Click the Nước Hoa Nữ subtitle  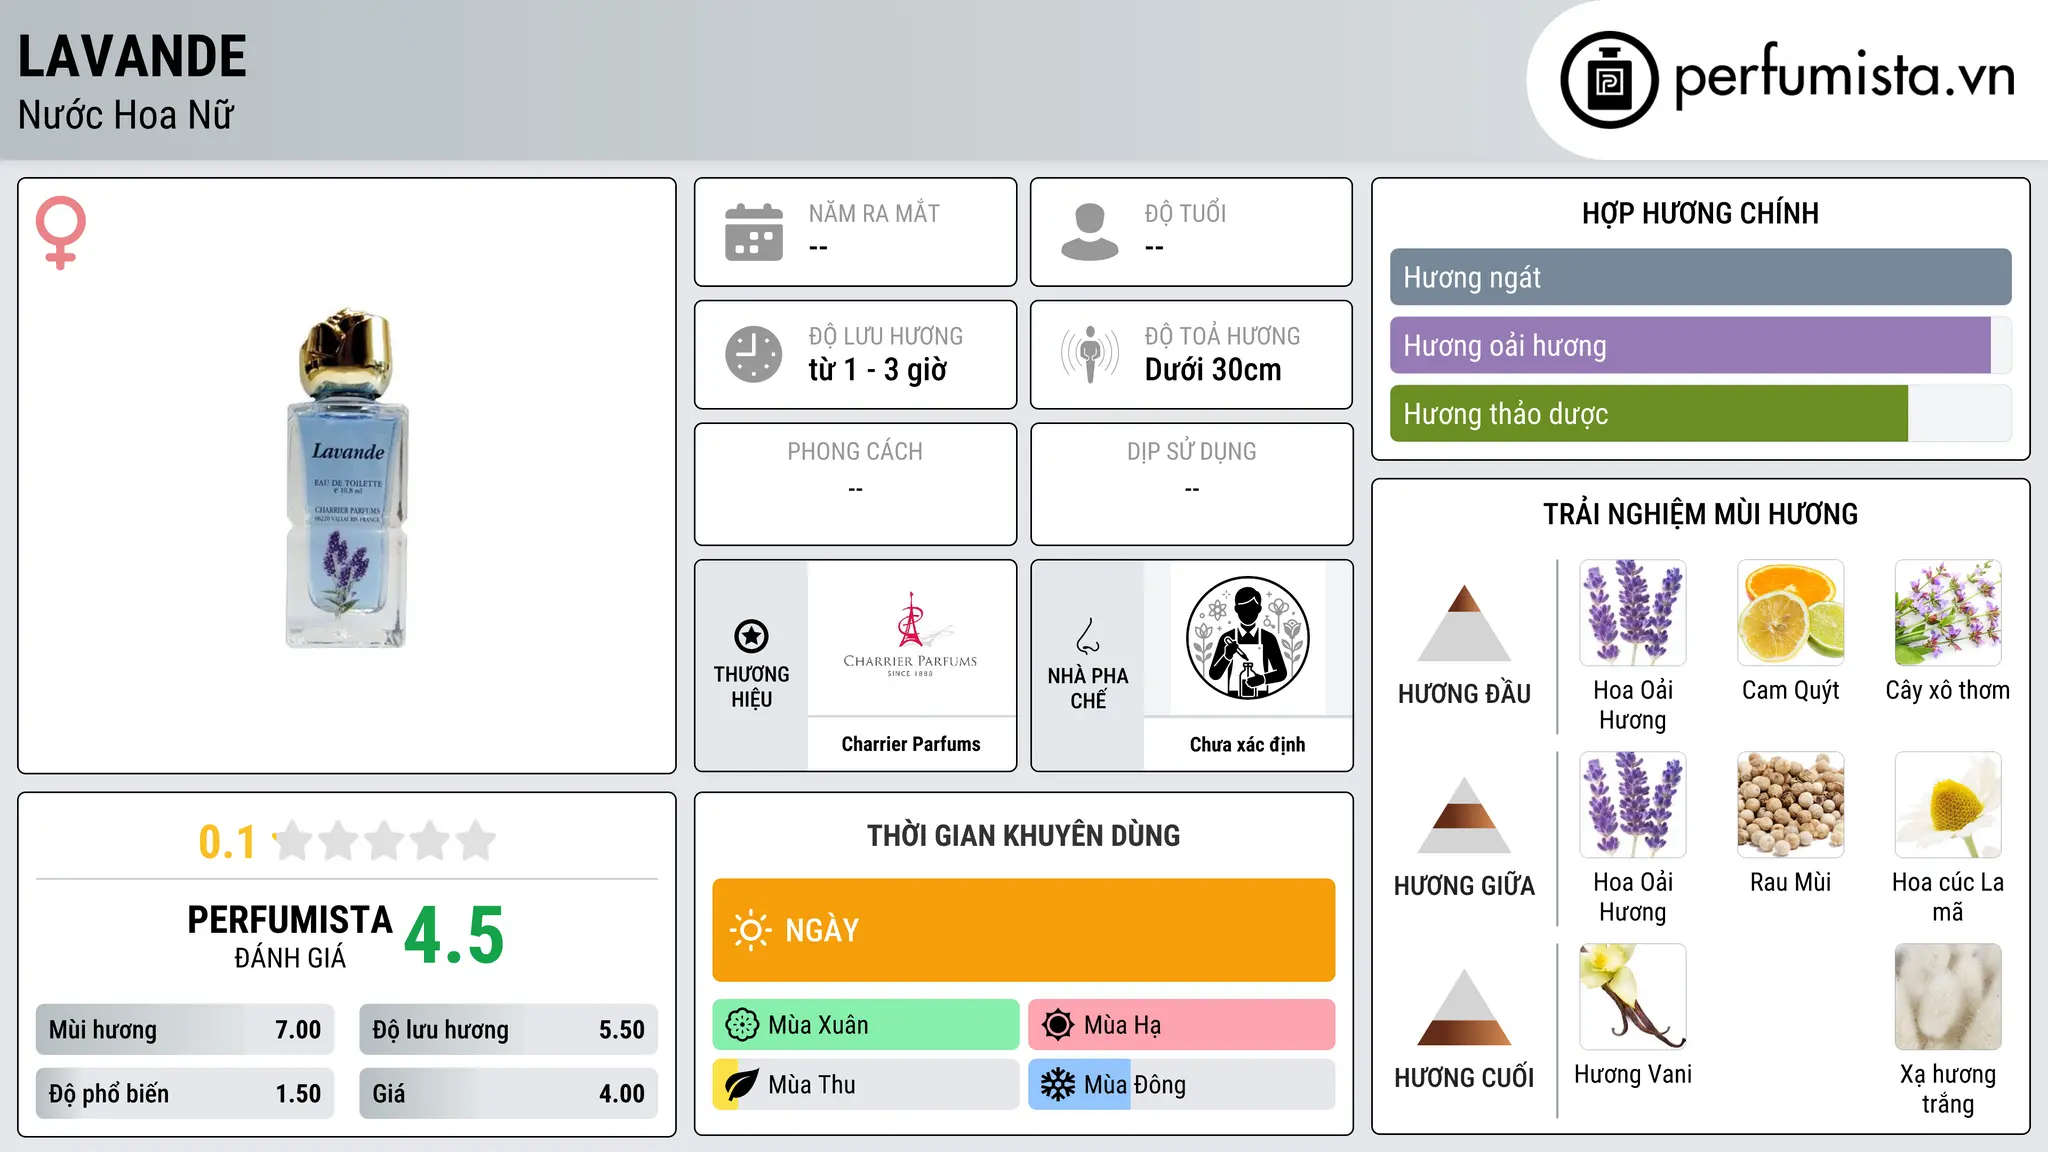126,115
